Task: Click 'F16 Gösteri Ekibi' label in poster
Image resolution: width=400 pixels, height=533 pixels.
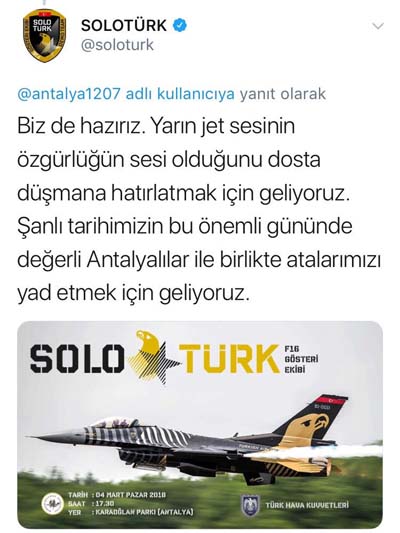Action: click(x=301, y=359)
